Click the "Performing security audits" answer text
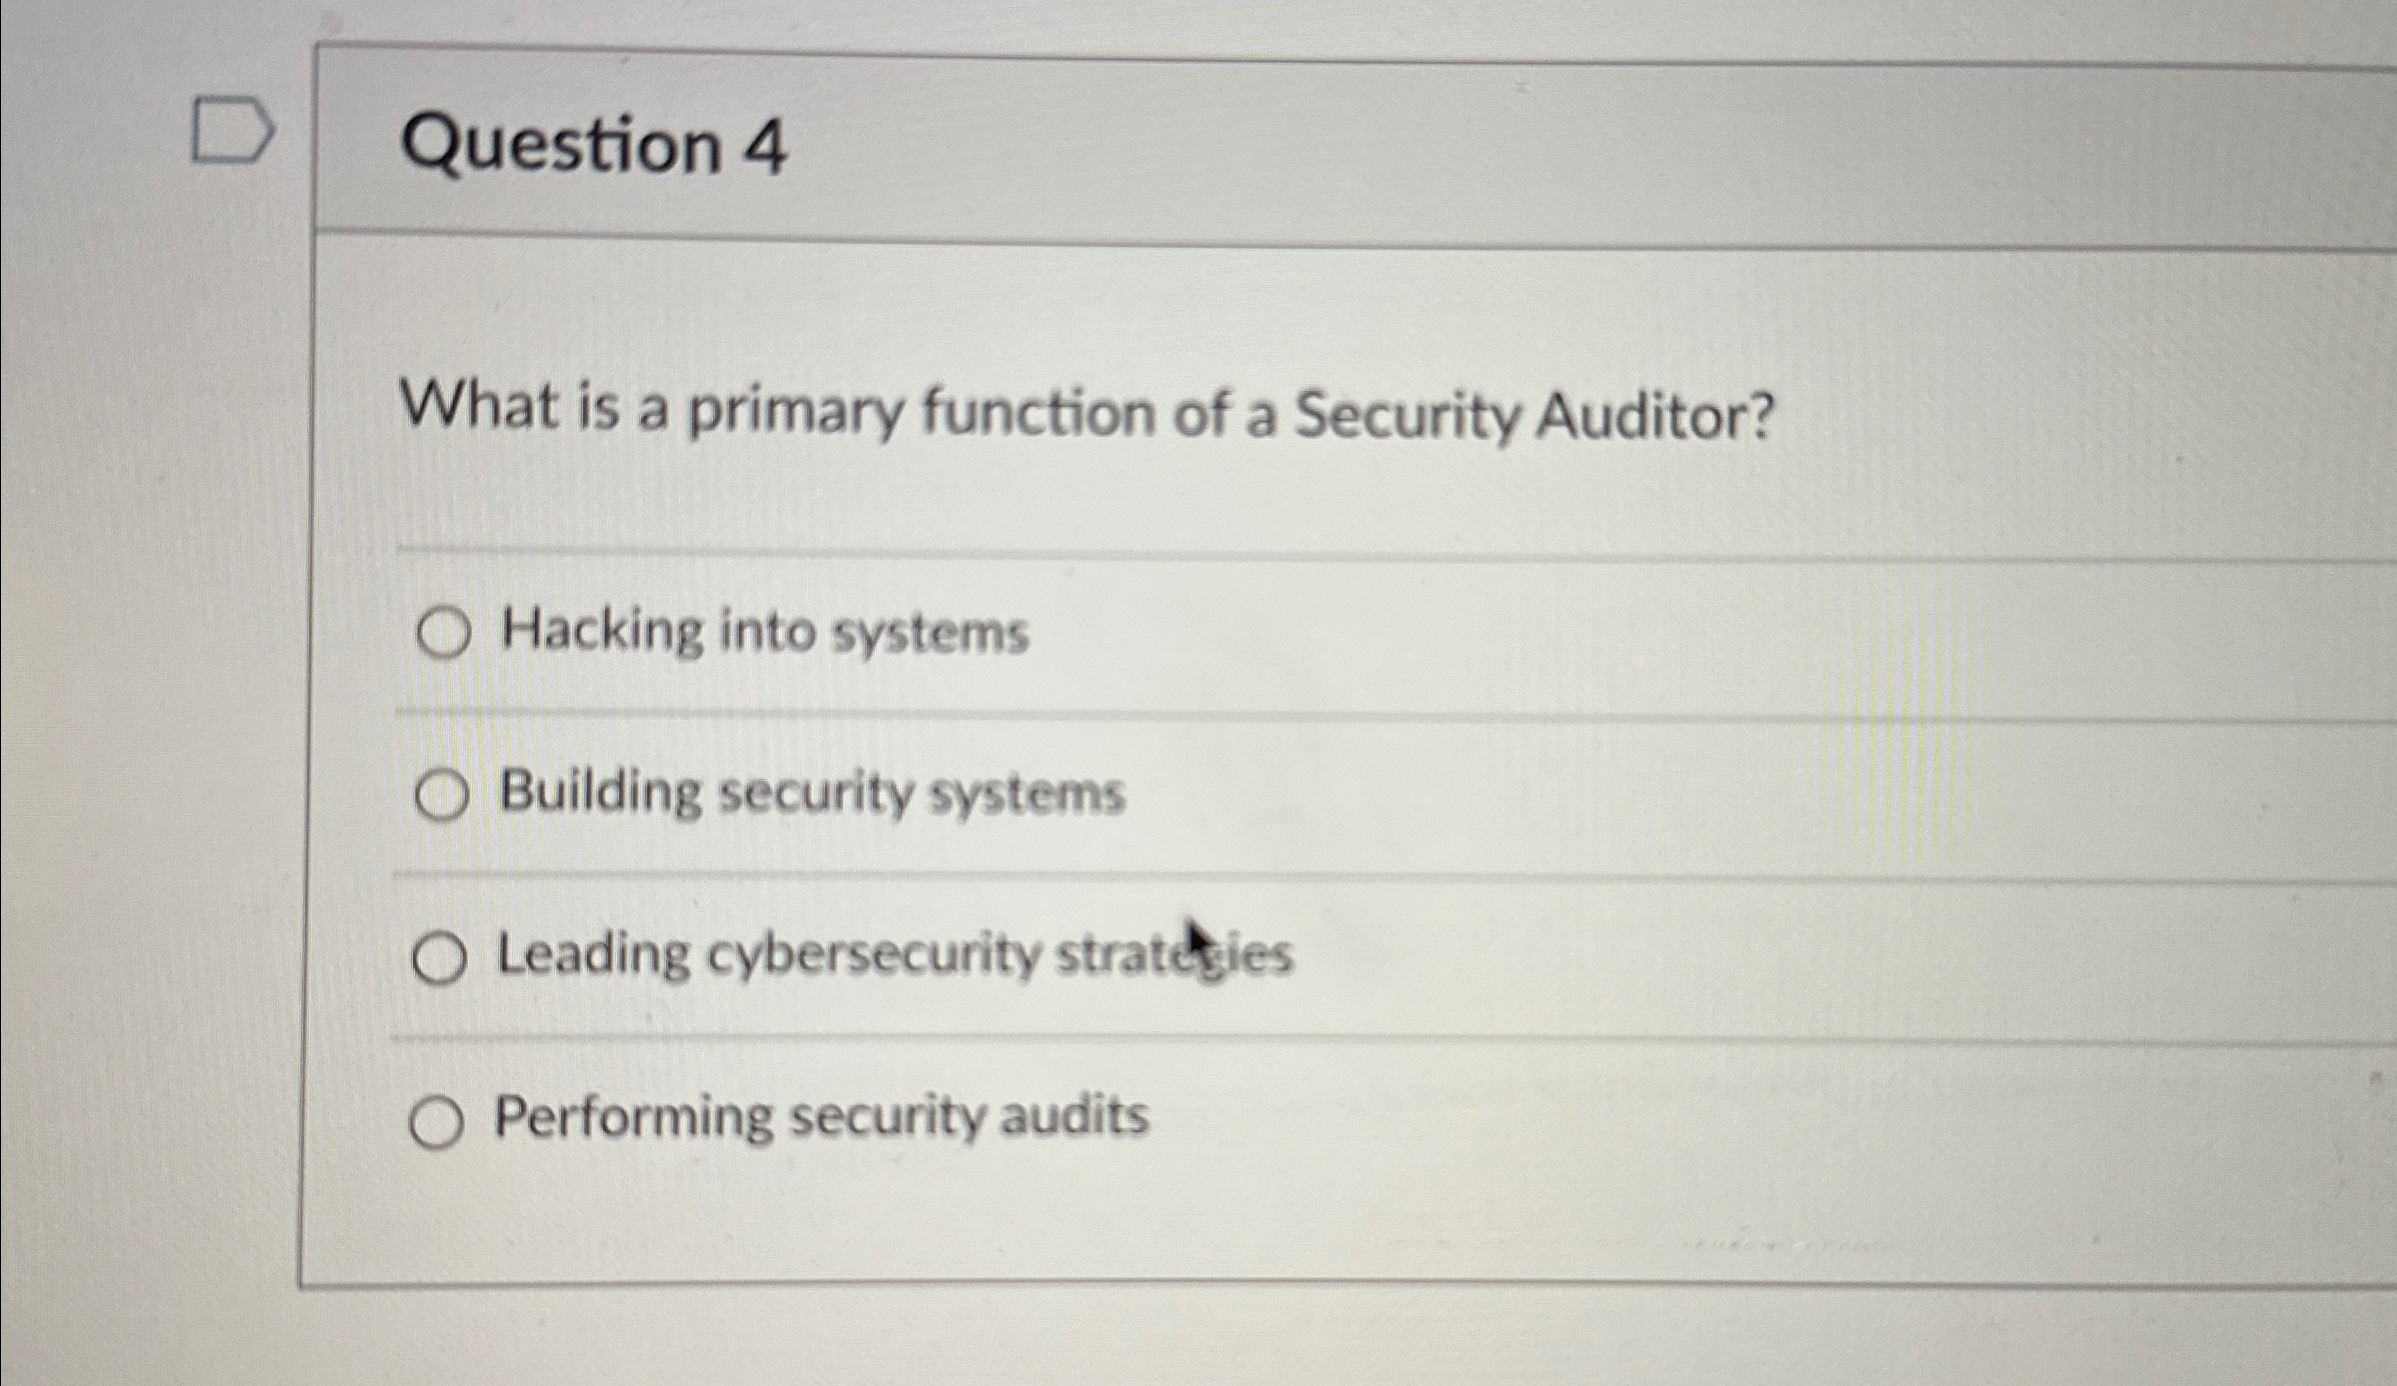The height and width of the screenshot is (1386, 2397). [x=820, y=1115]
